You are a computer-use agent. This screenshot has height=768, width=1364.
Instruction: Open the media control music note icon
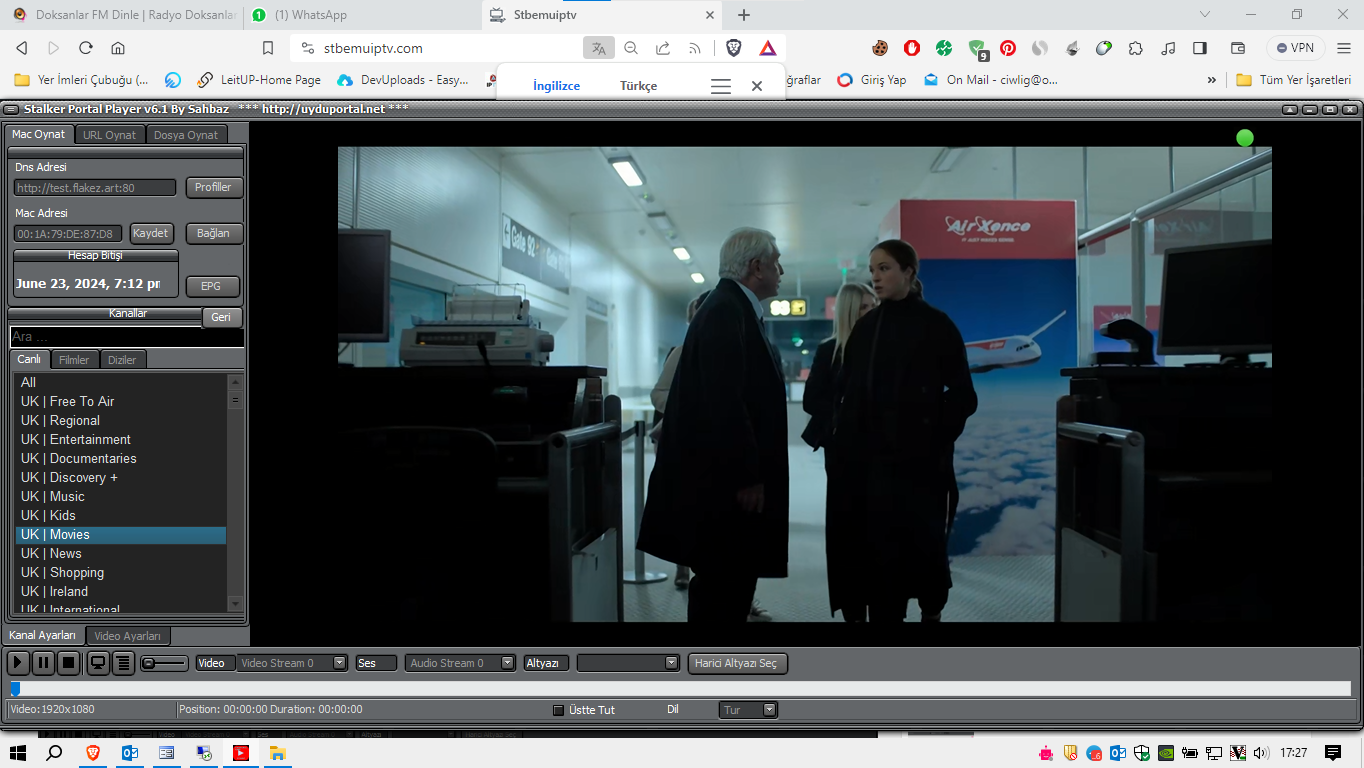pyautogui.click(x=1168, y=48)
